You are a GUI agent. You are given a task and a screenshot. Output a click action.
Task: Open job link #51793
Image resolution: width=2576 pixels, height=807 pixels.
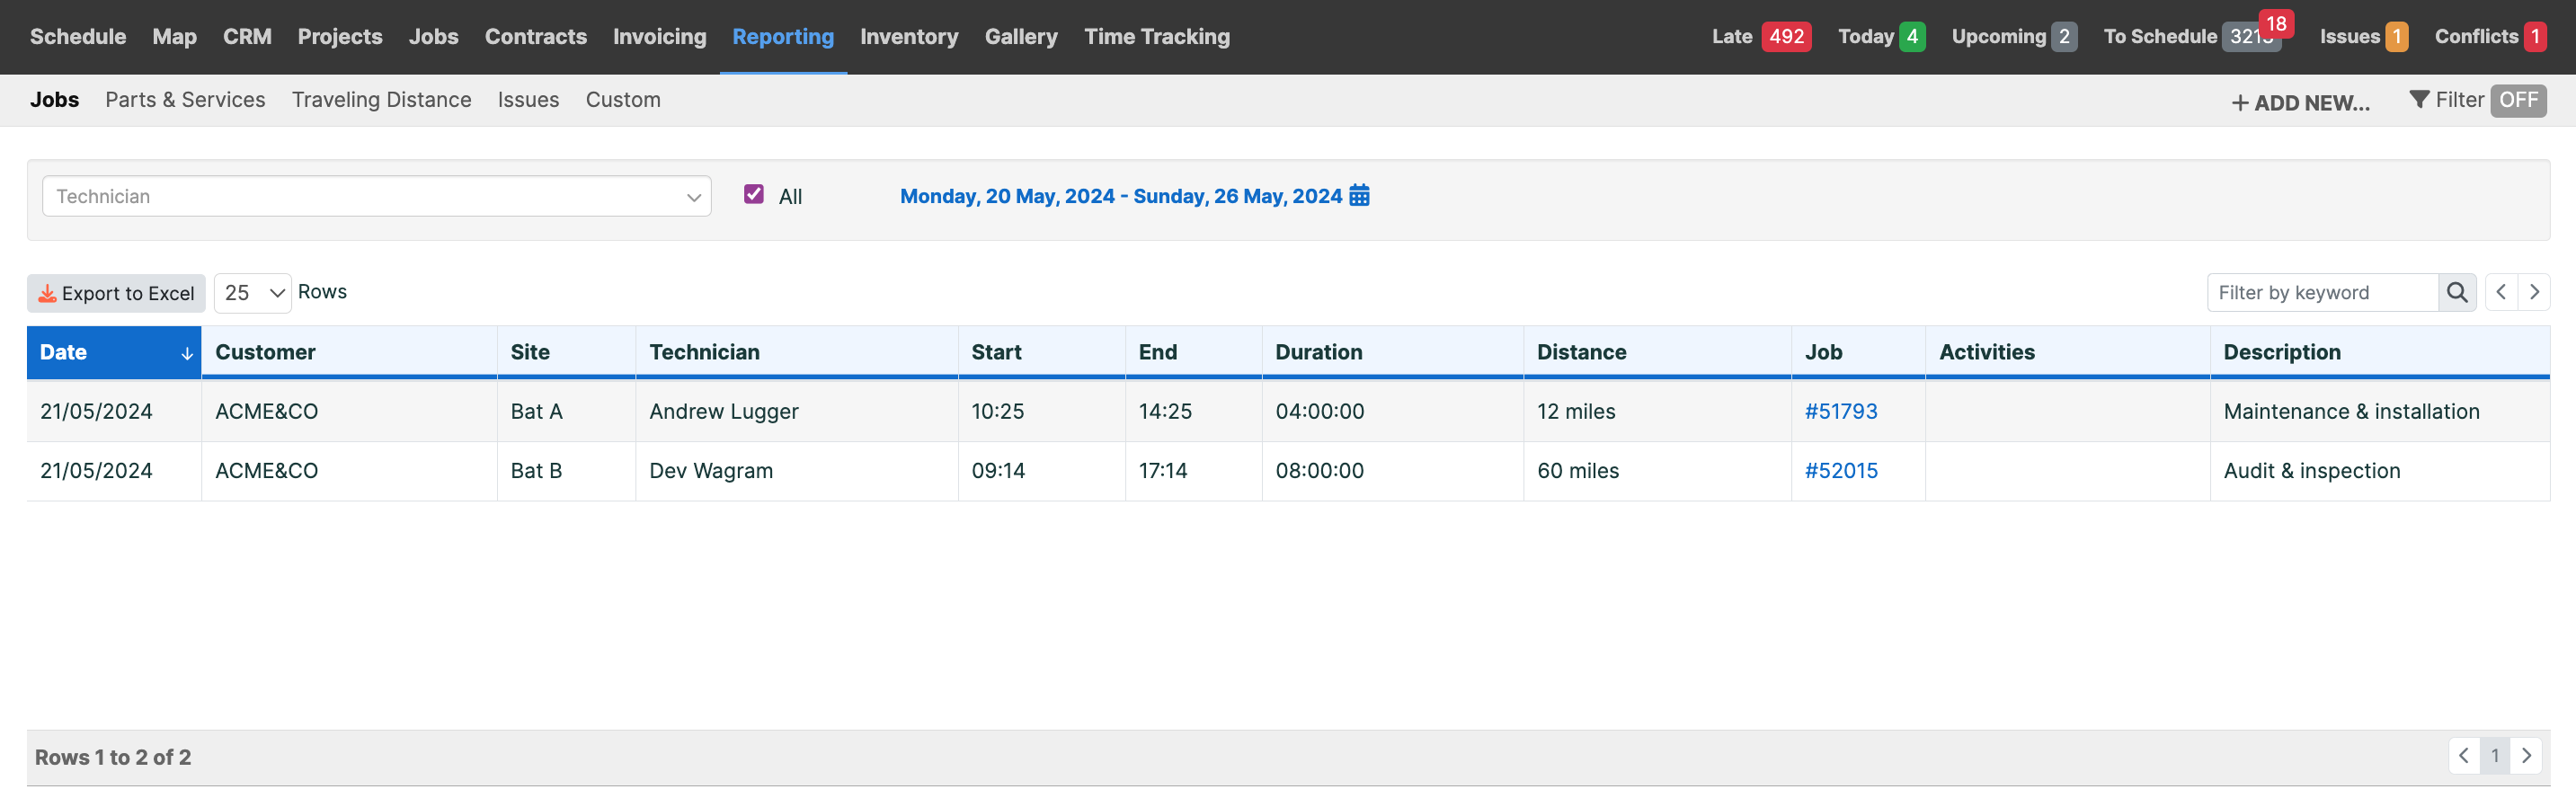pyautogui.click(x=1841, y=411)
